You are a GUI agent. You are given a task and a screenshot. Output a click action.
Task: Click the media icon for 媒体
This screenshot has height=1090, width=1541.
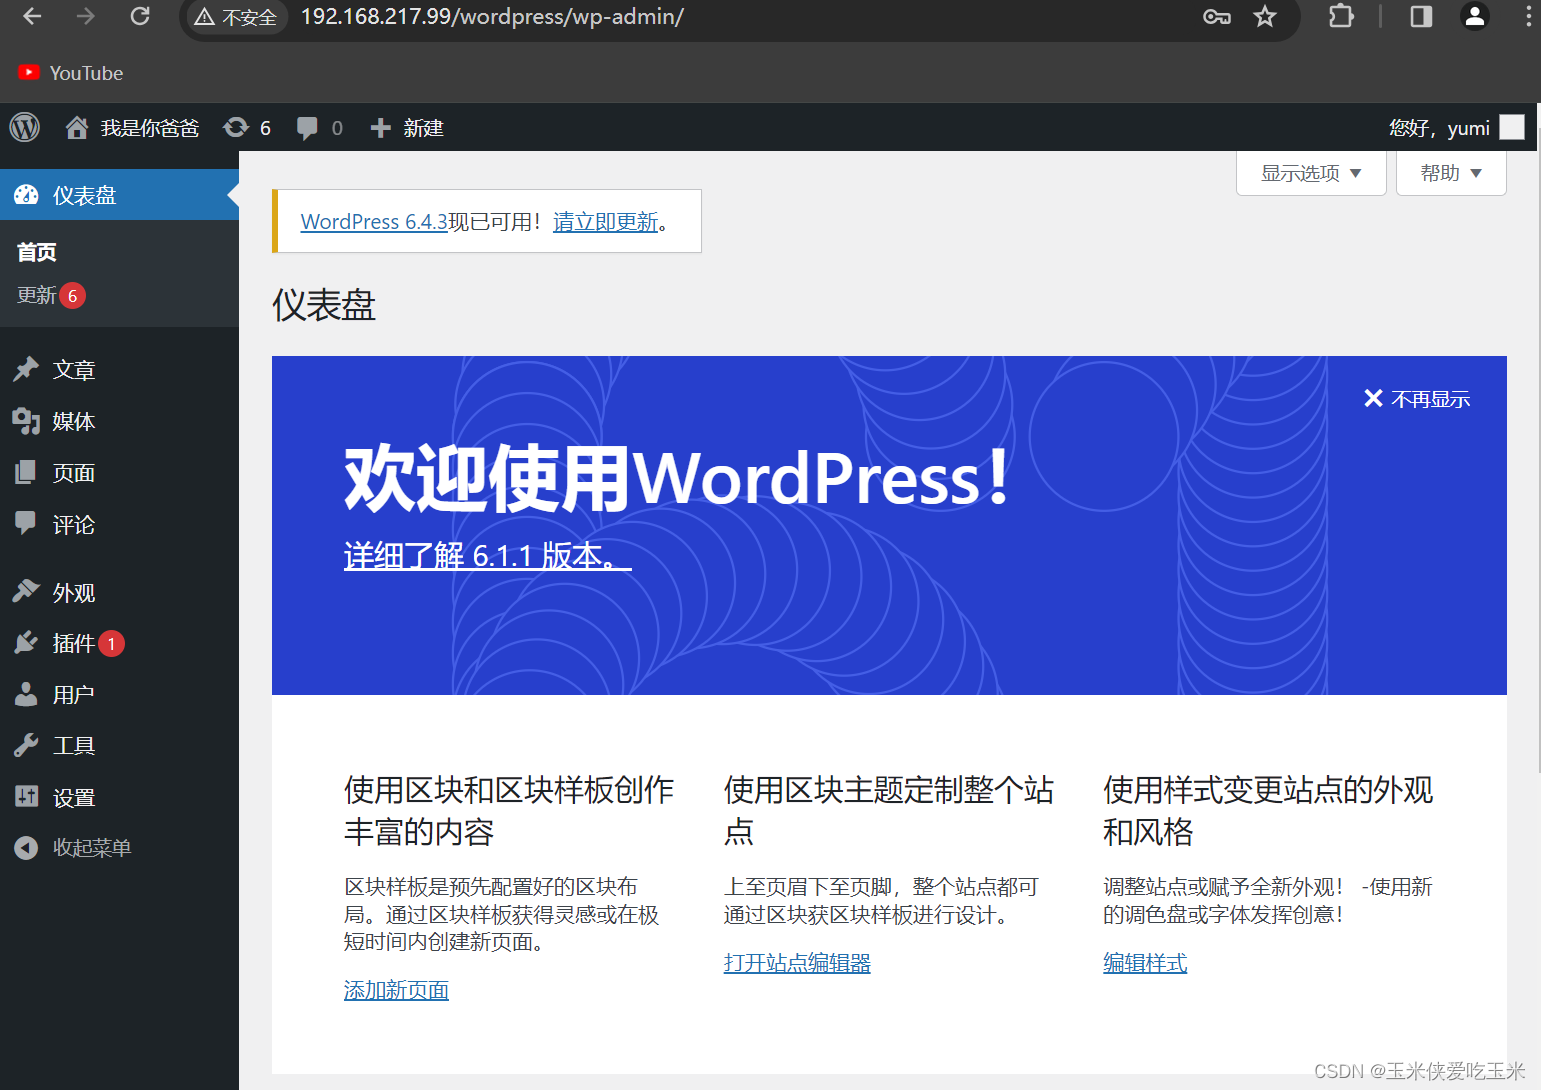tap(26, 421)
